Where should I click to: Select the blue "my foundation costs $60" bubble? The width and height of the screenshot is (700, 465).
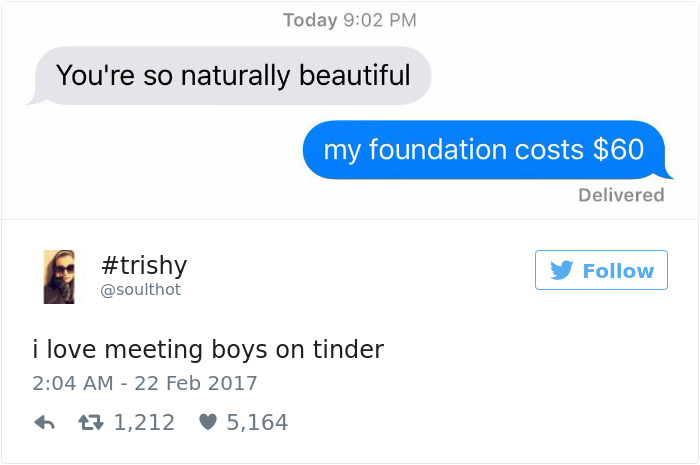click(484, 150)
